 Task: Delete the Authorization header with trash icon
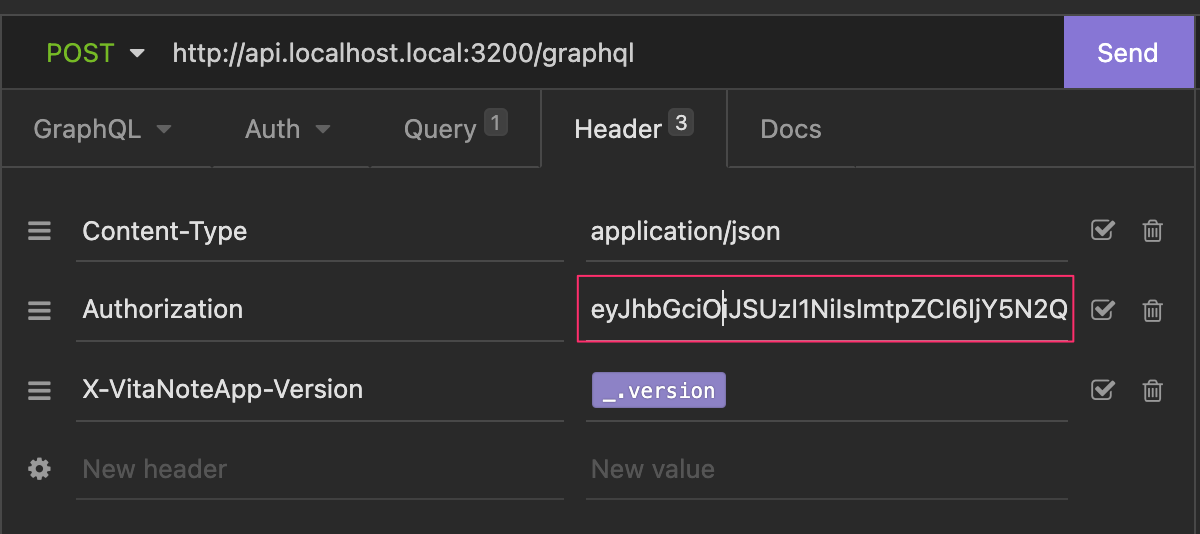coord(1152,310)
